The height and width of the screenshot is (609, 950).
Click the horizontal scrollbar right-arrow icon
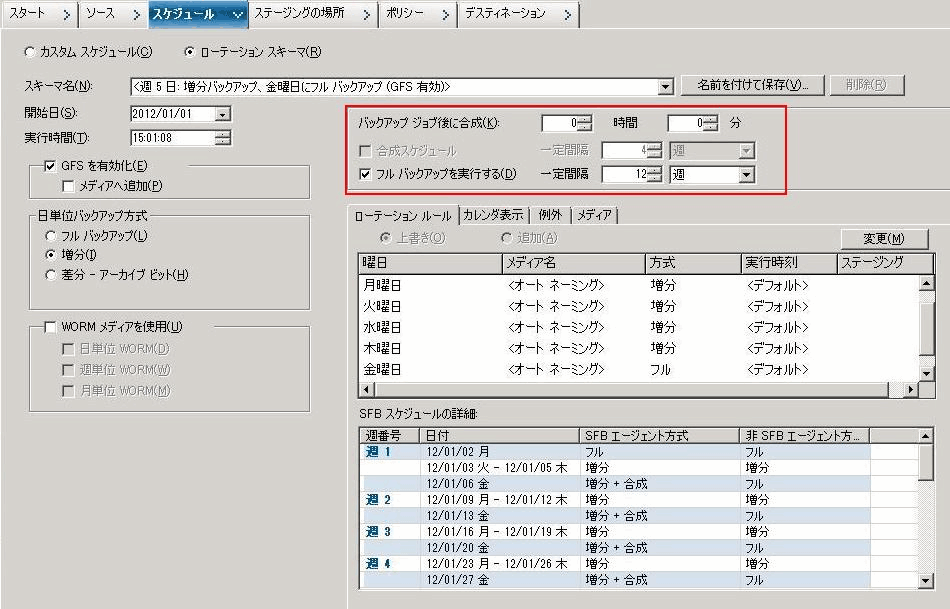911,389
